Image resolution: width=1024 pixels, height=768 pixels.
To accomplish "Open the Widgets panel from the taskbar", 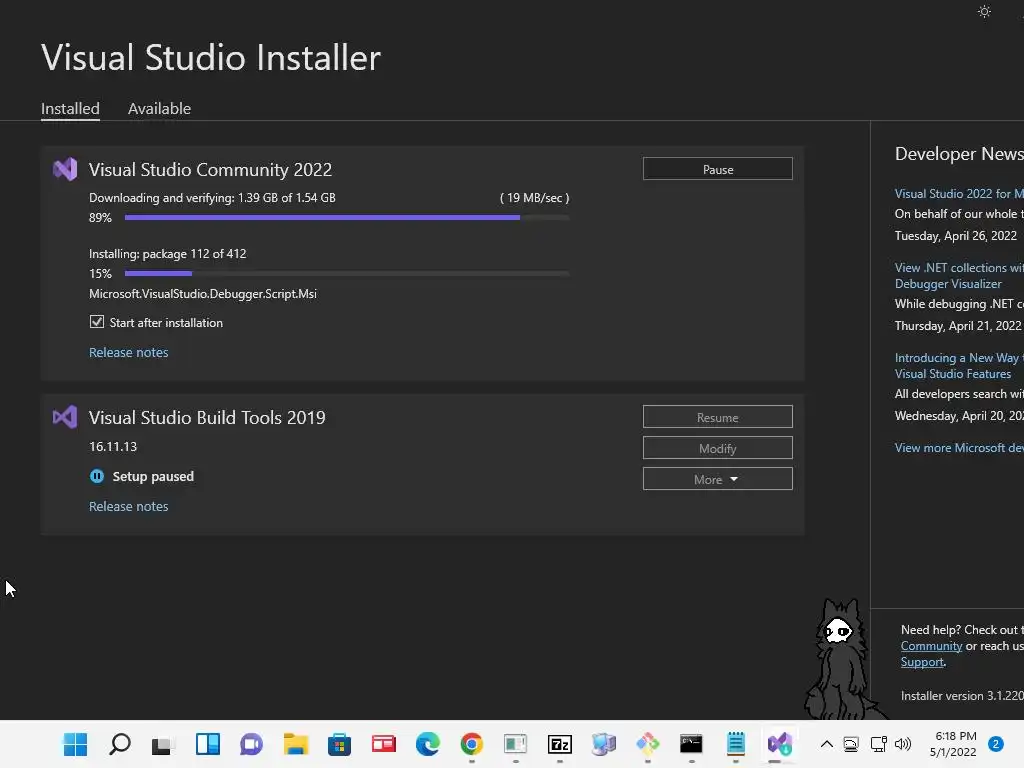I will click(x=208, y=744).
